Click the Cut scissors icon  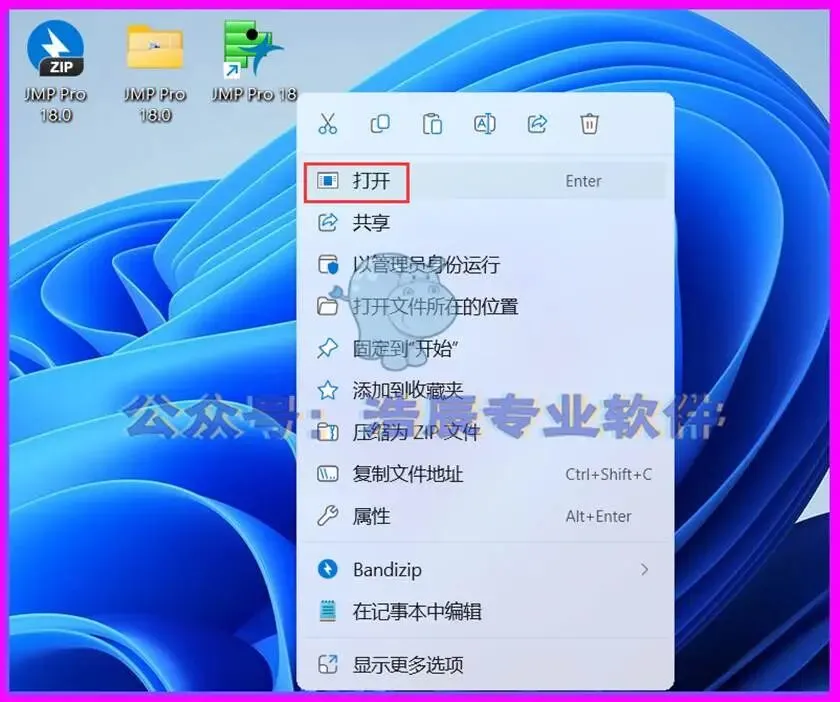click(327, 124)
